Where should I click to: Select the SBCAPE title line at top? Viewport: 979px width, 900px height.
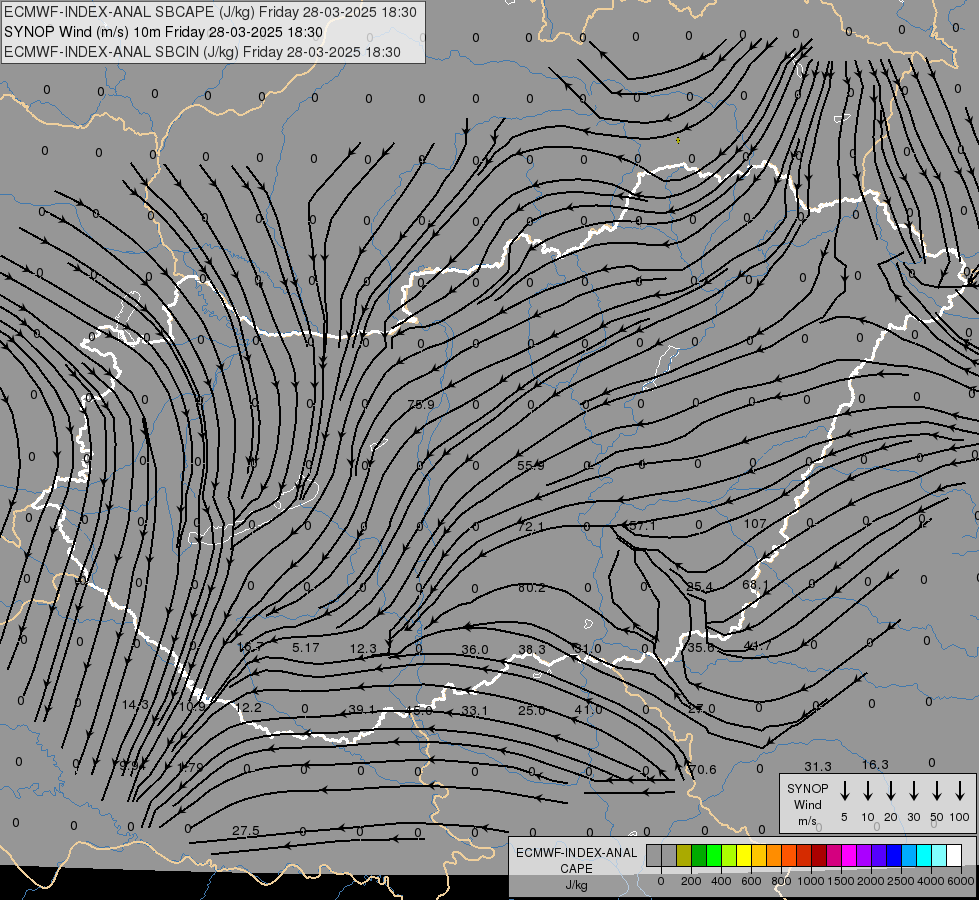[x=210, y=12]
